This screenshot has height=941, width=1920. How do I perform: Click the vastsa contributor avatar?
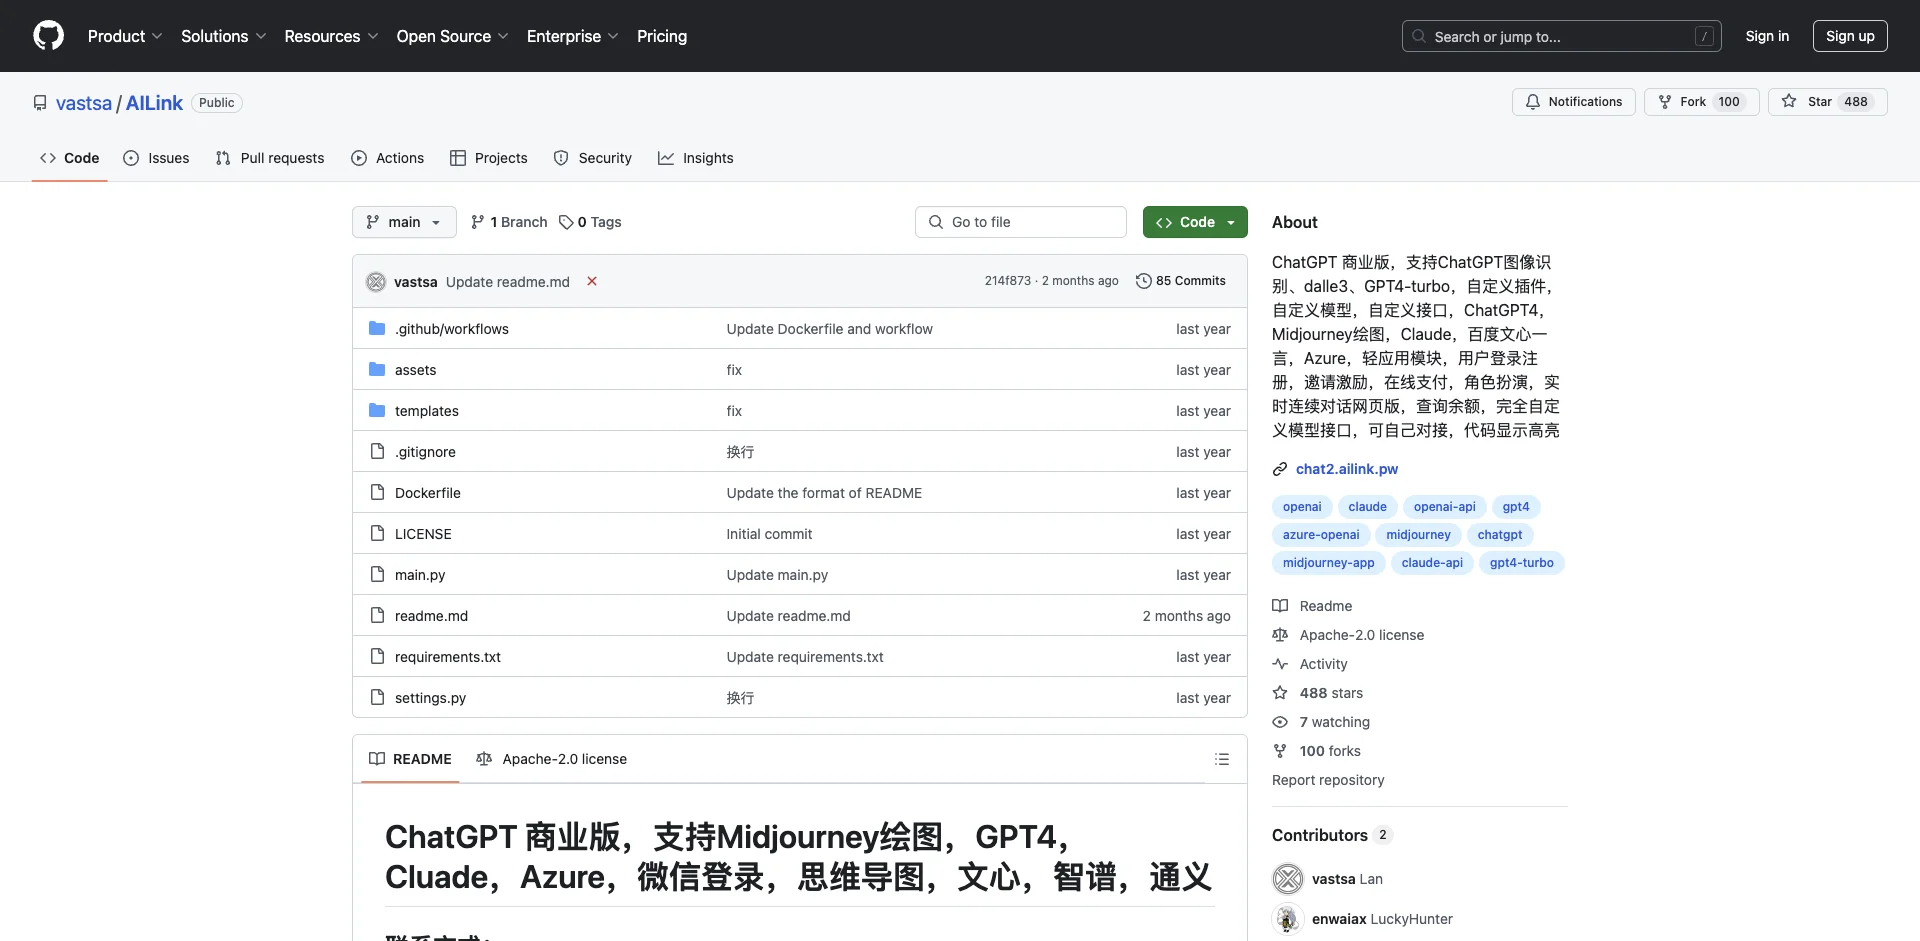pyautogui.click(x=1288, y=879)
